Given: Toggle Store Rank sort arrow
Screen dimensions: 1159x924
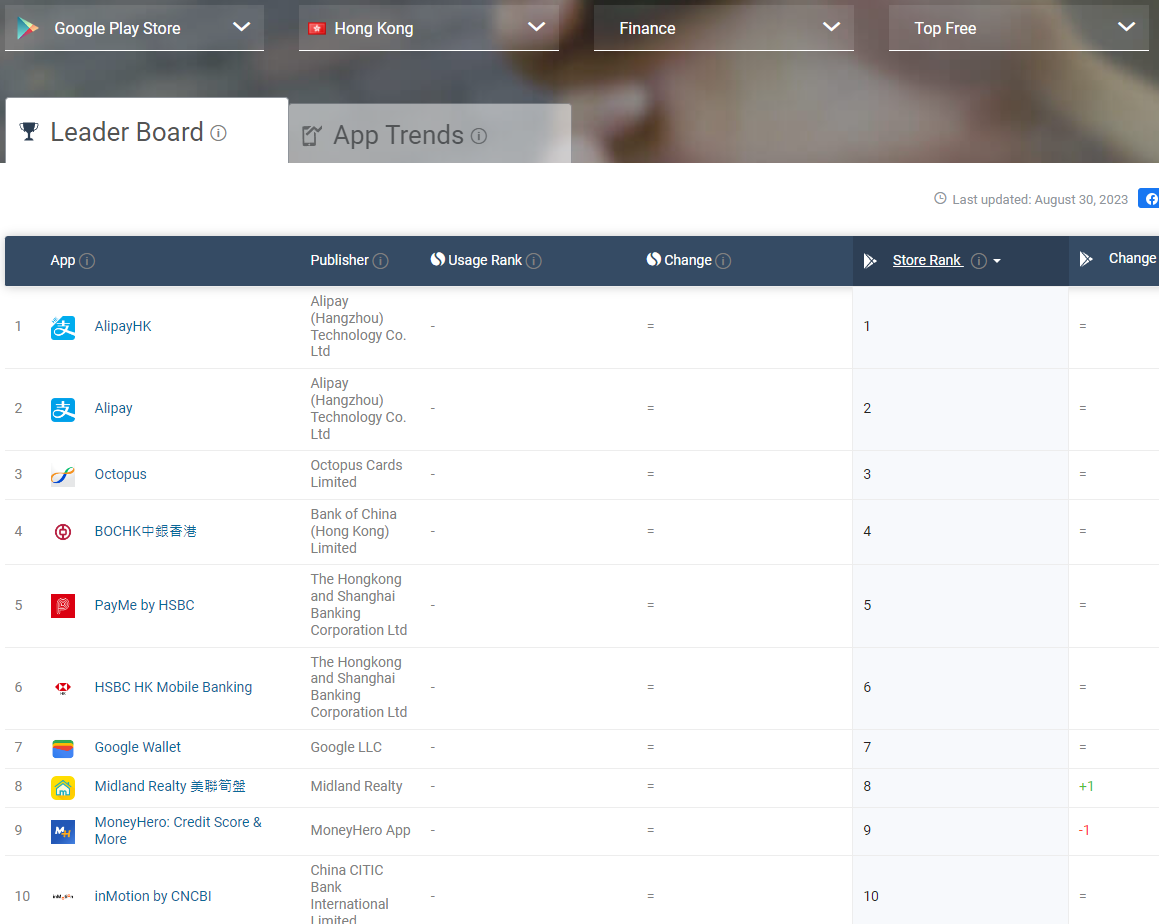Looking at the screenshot, I should pos(997,261).
